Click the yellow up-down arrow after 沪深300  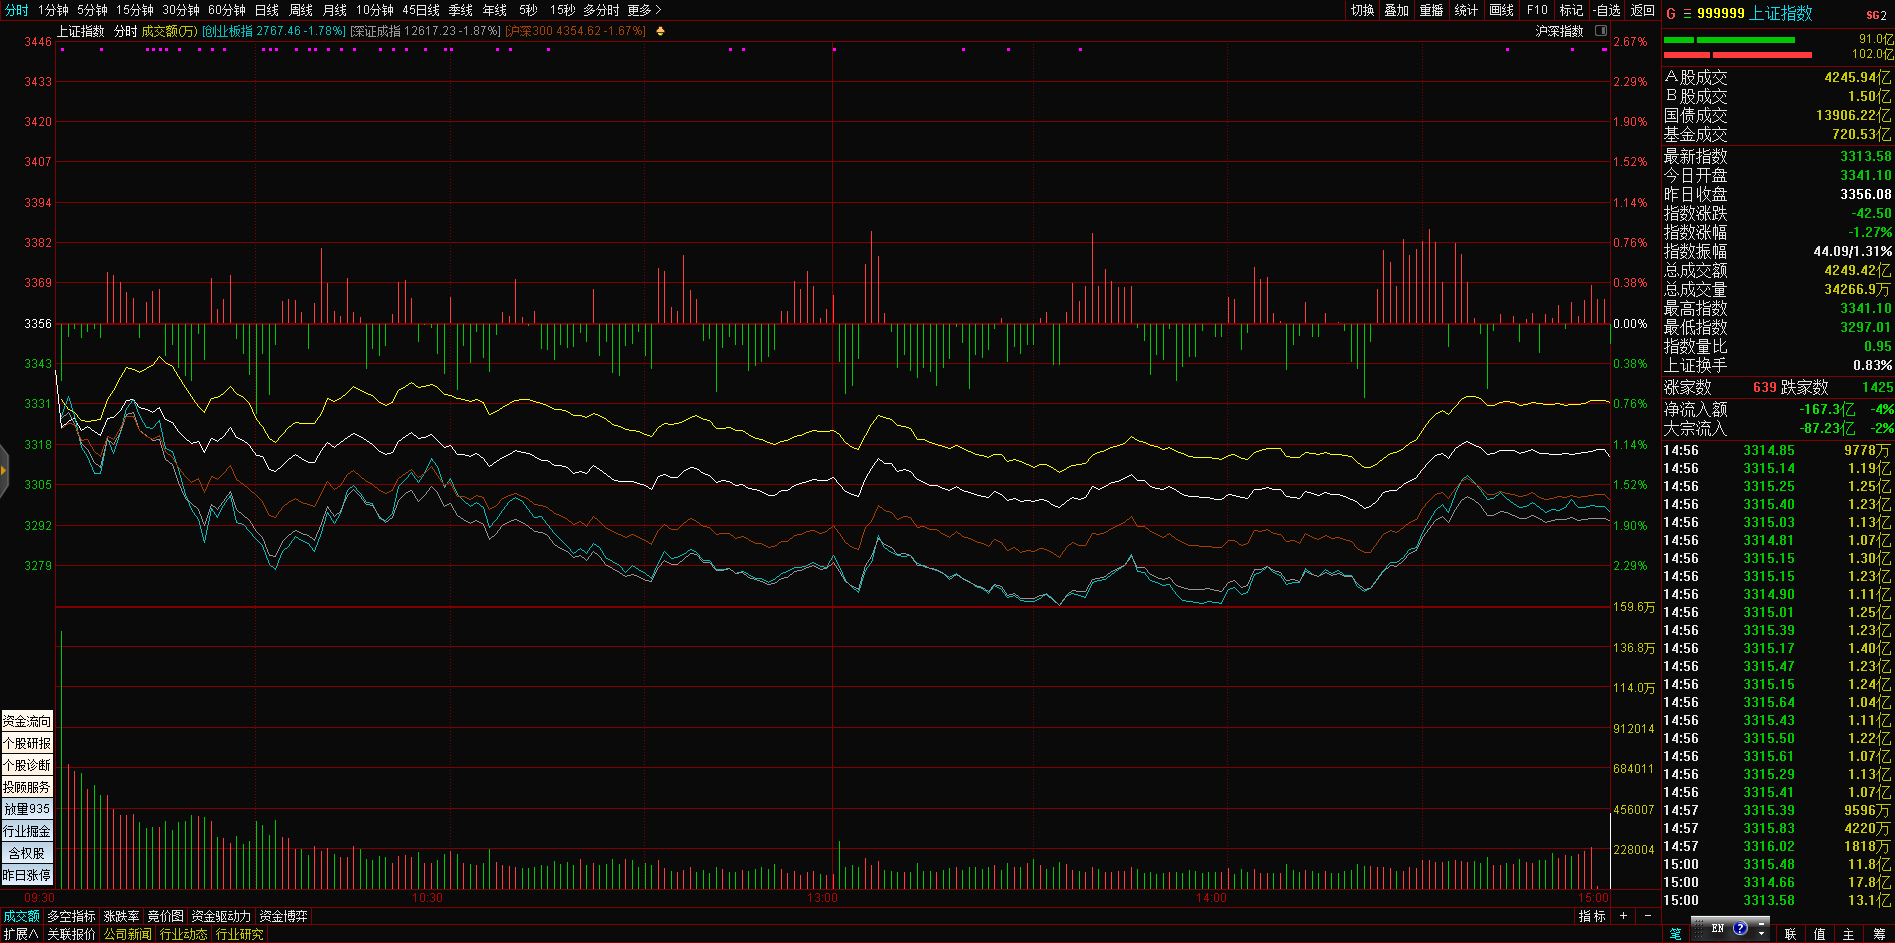tap(660, 31)
